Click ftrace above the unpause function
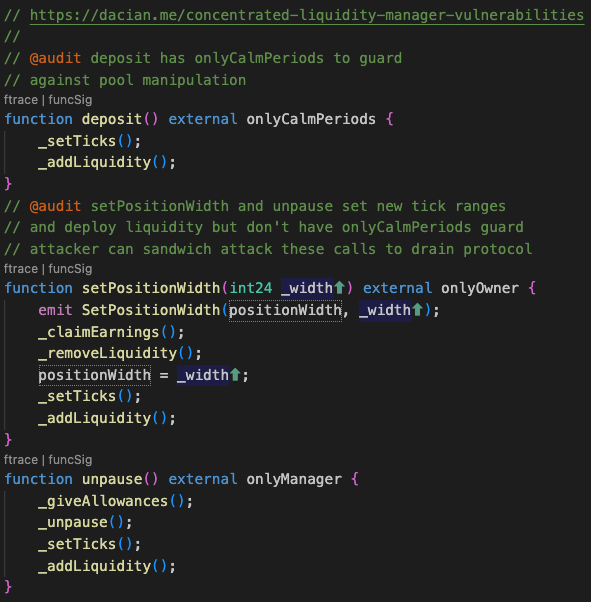591x602 pixels. [x=21, y=460]
